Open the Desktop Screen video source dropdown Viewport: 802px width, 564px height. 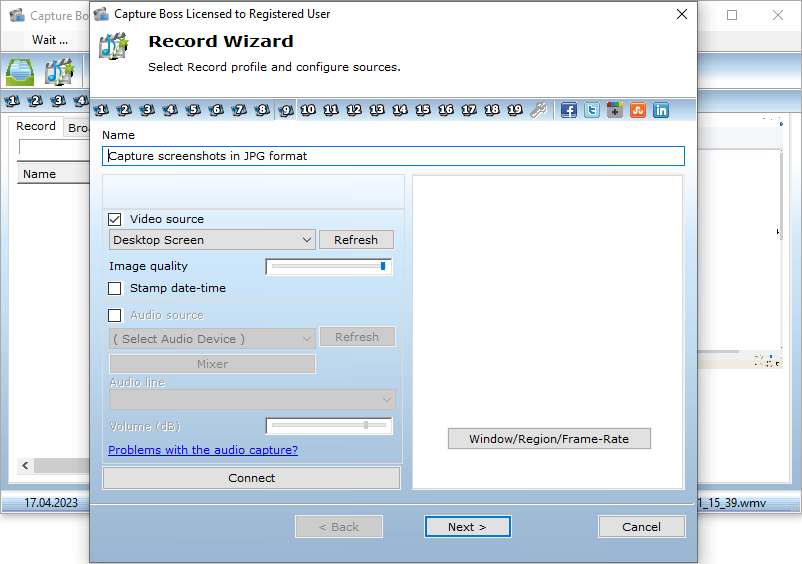point(212,240)
